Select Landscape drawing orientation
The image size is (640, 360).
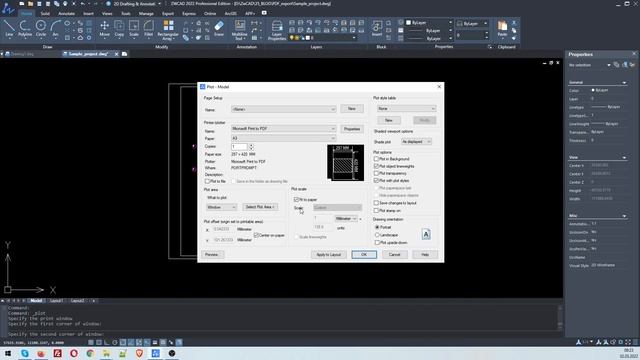coord(377,235)
